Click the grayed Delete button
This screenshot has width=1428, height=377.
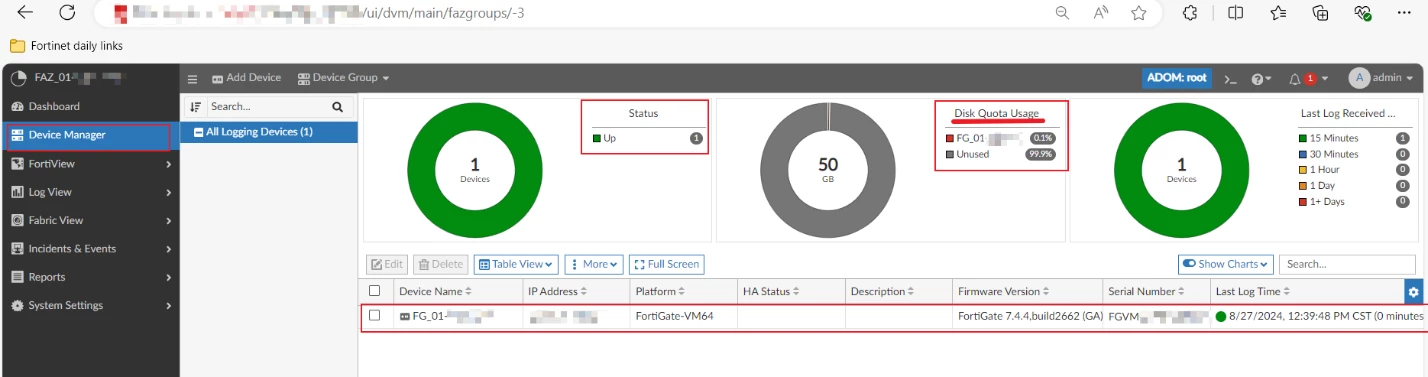(440, 264)
